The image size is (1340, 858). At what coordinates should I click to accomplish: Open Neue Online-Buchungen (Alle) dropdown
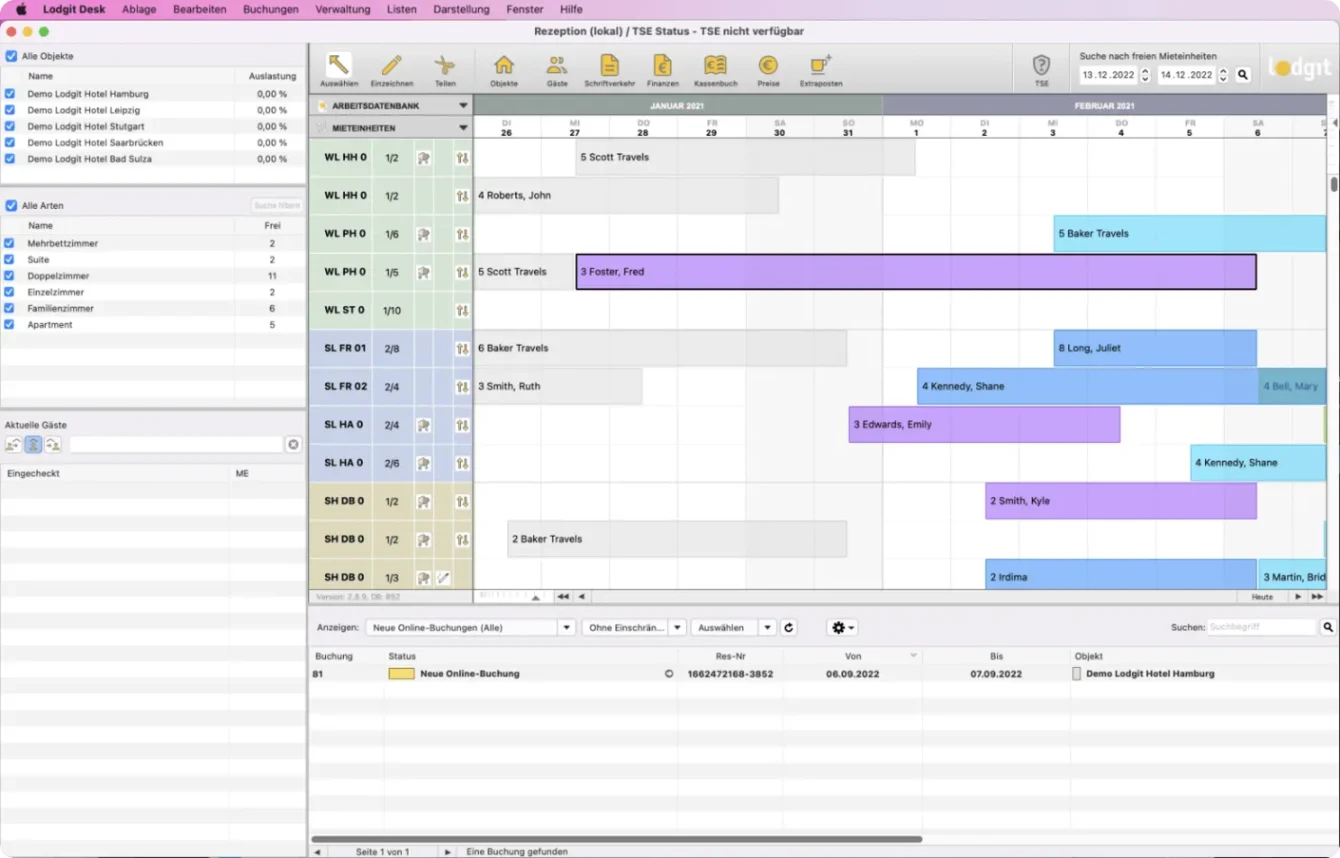[x=470, y=628]
